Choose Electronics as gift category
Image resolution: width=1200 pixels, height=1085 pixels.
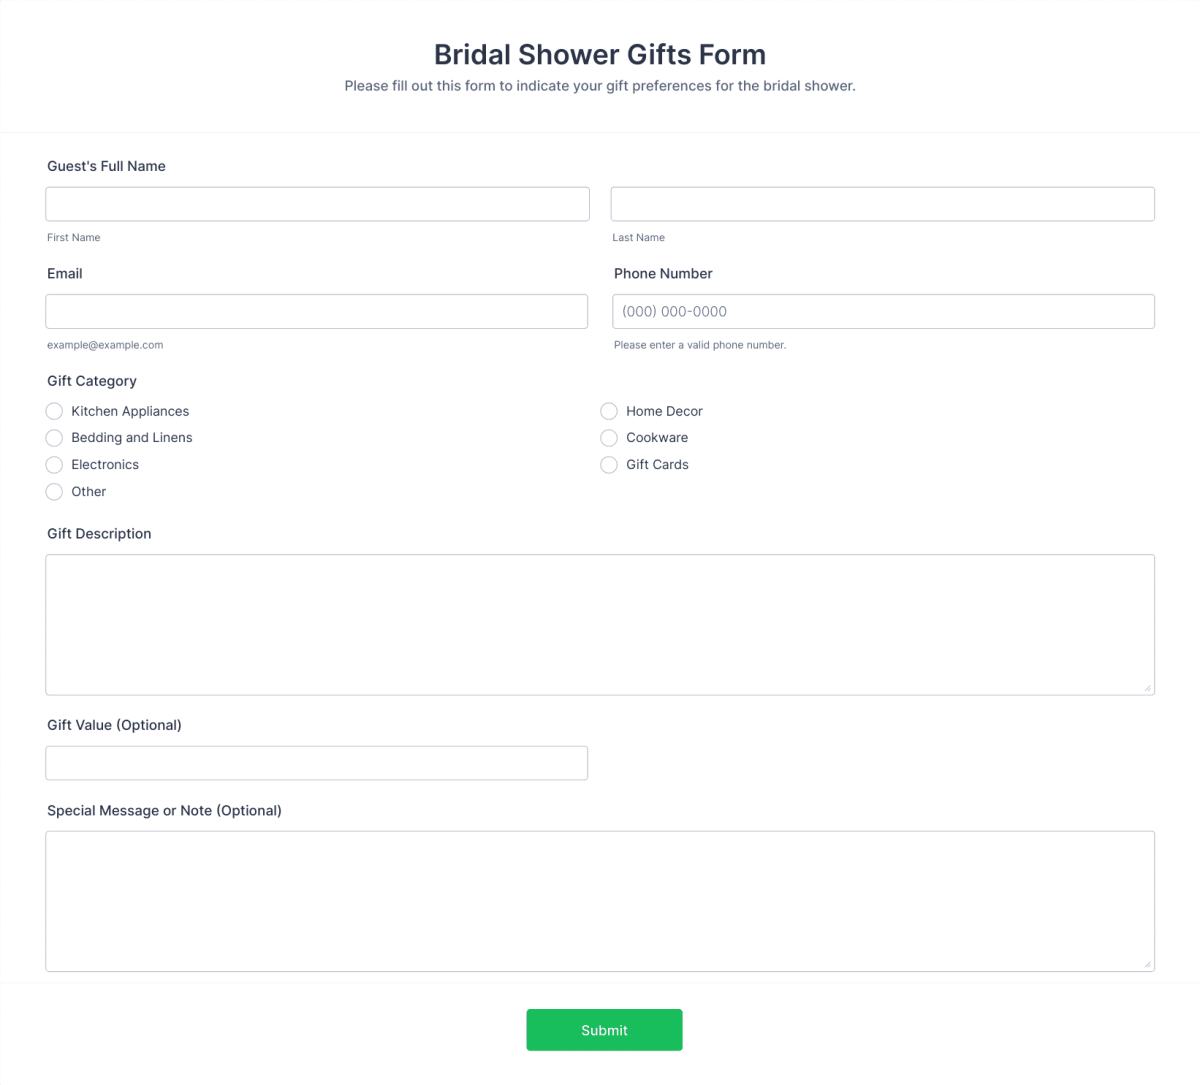(54, 464)
